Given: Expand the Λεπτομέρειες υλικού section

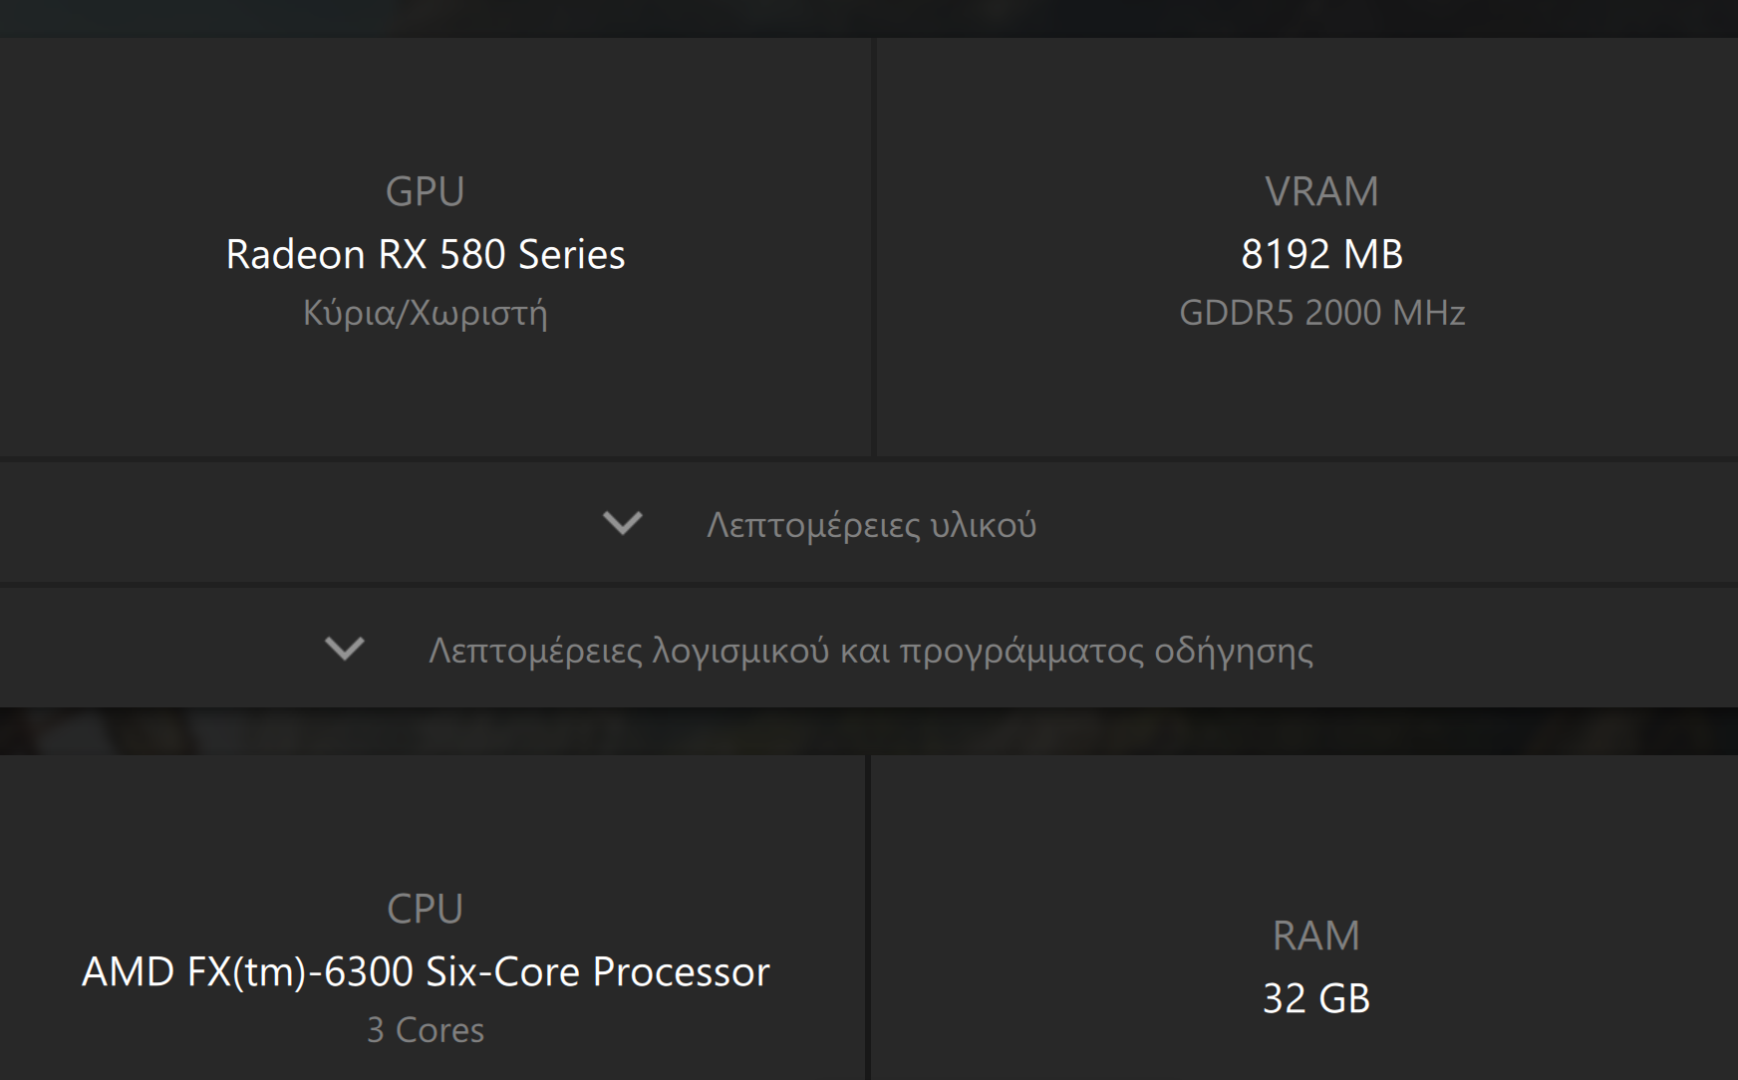Looking at the screenshot, I should [x=871, y=524].
